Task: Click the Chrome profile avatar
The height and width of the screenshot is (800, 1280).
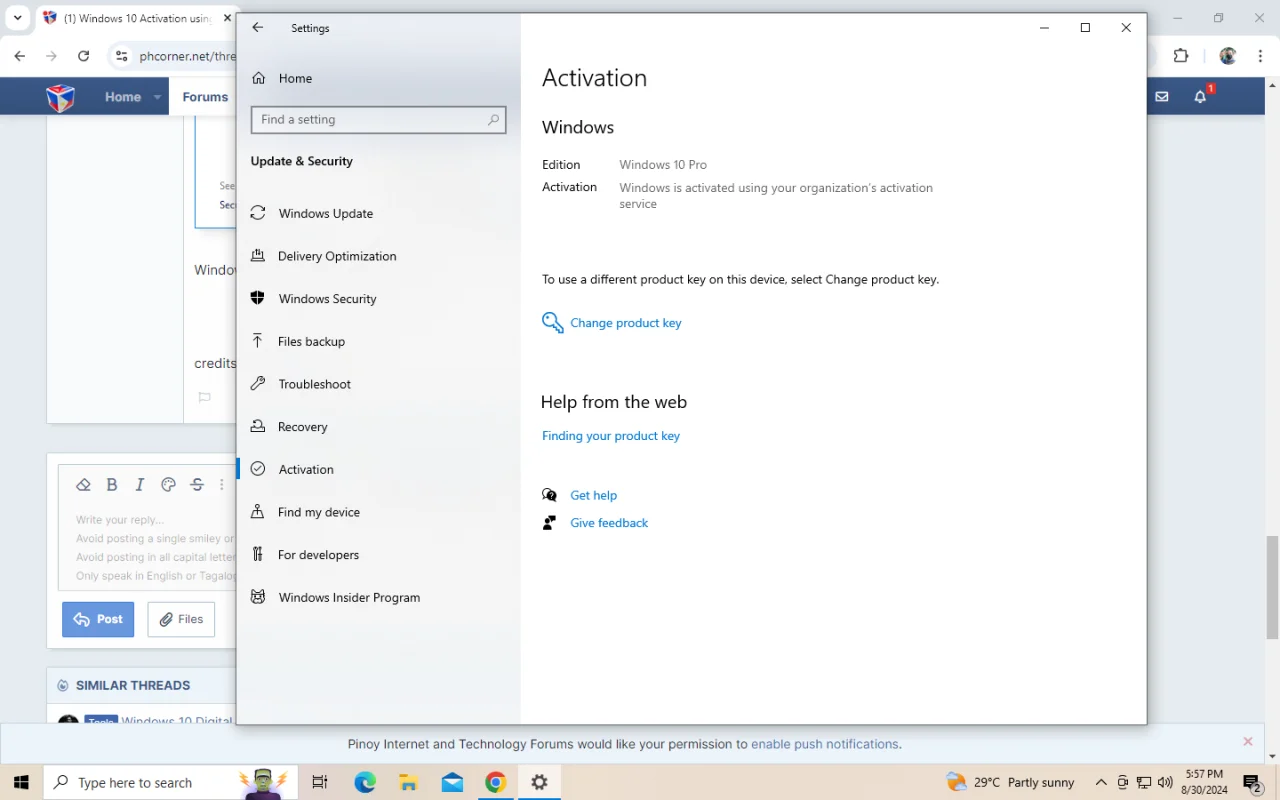Action: 1228,56
